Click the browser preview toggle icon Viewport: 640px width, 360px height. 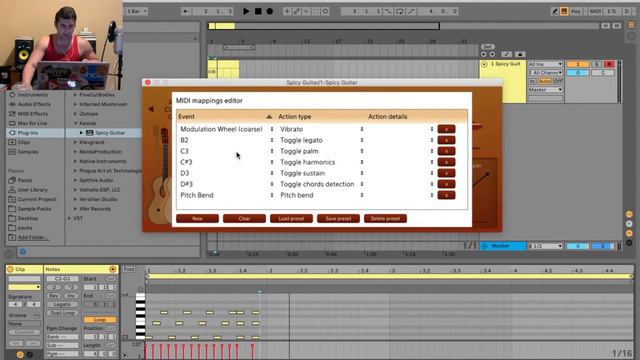point(22,252)
